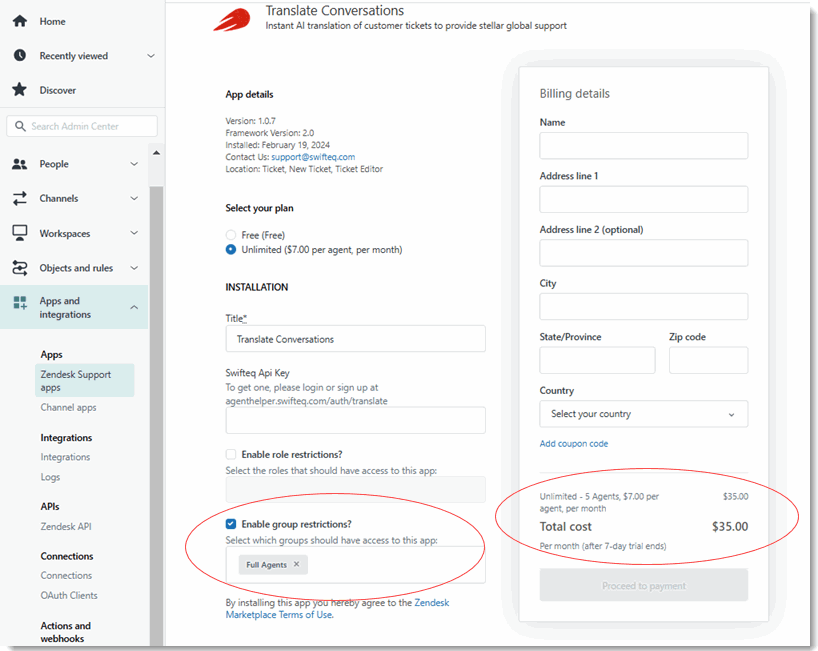Screen dimensions: 818x651
Task: Open the Select your country dropdown
Action: [643, 414]
